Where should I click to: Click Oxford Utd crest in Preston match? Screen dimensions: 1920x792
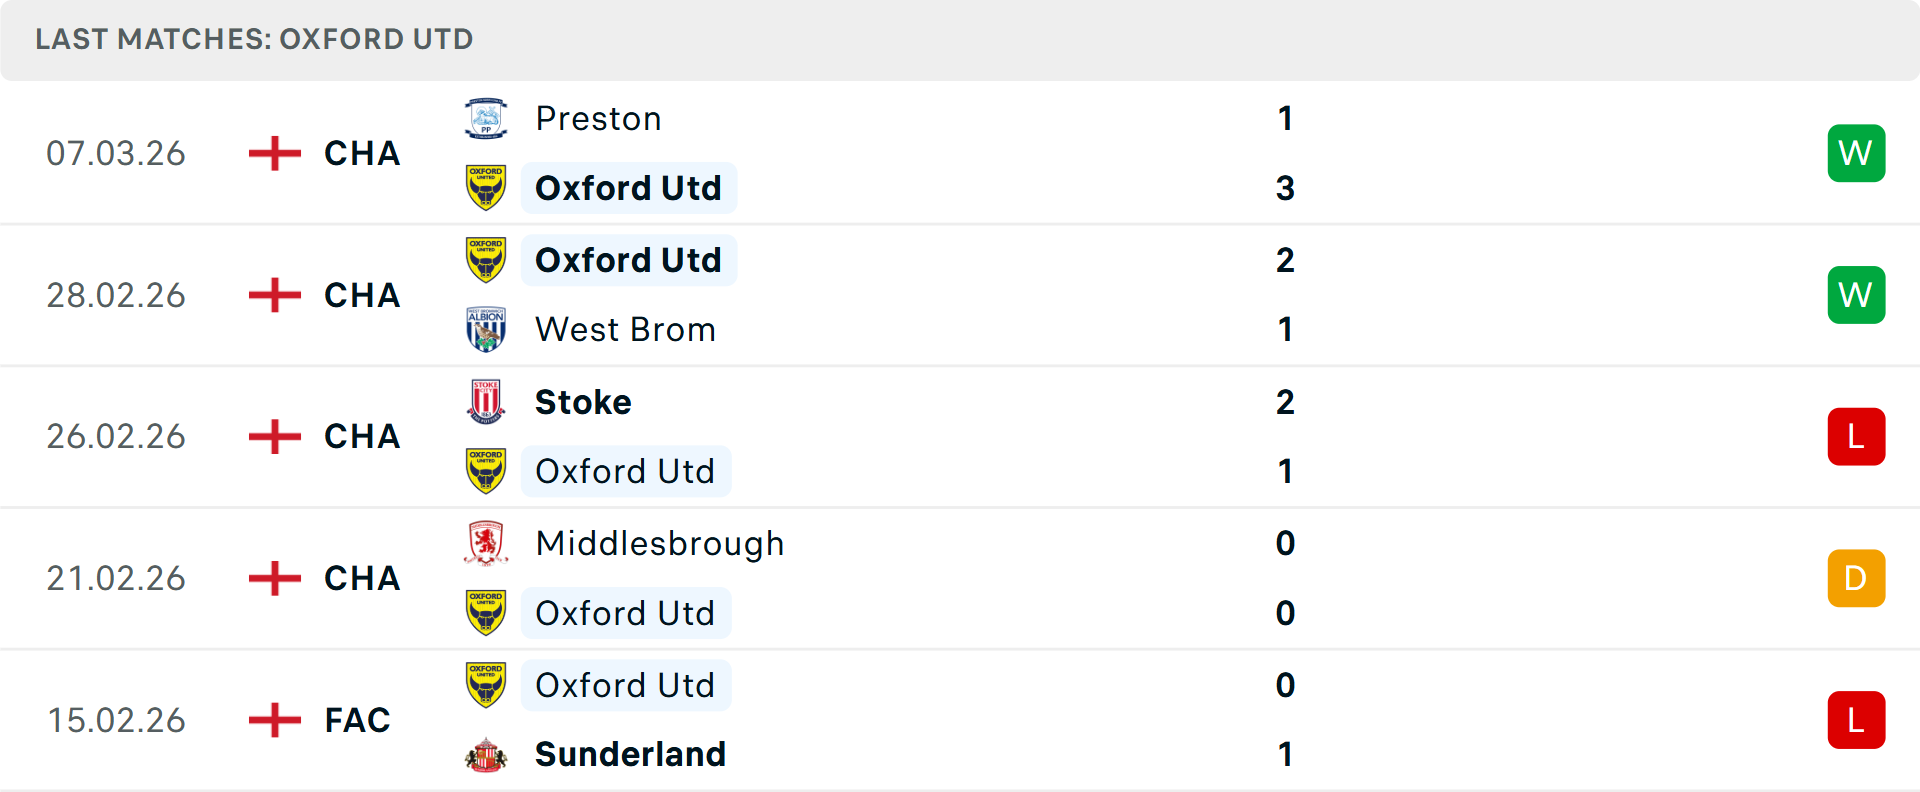(486, 188)
